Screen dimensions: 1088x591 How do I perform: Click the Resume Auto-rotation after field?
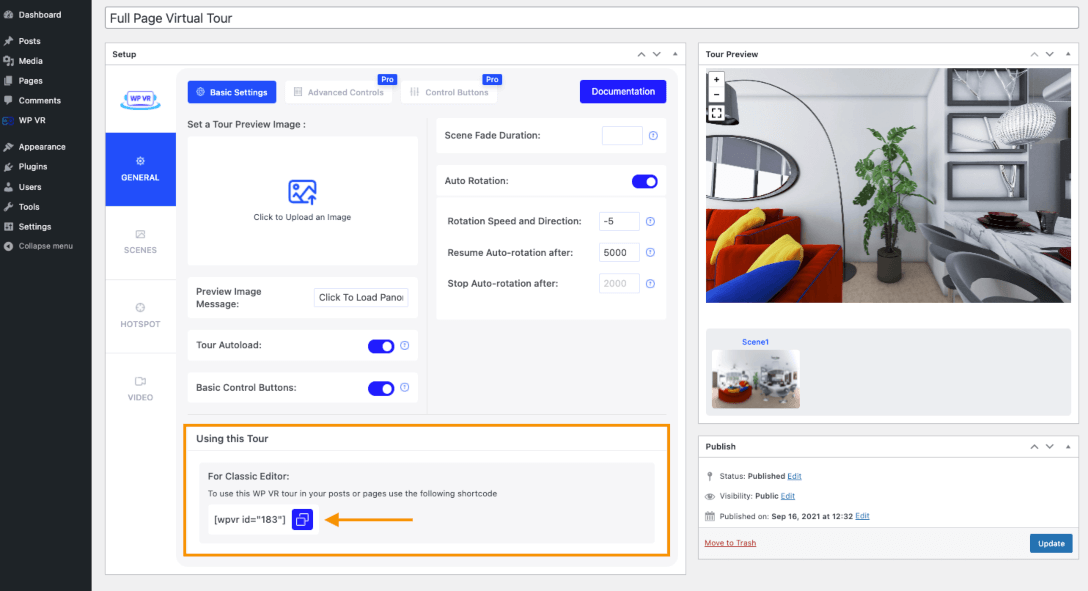pos(619,252)
